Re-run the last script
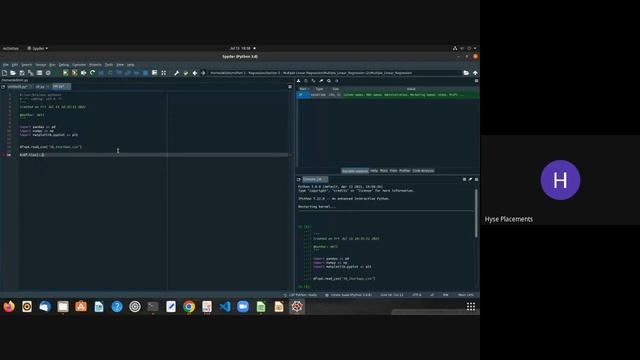 pos(93,73)
